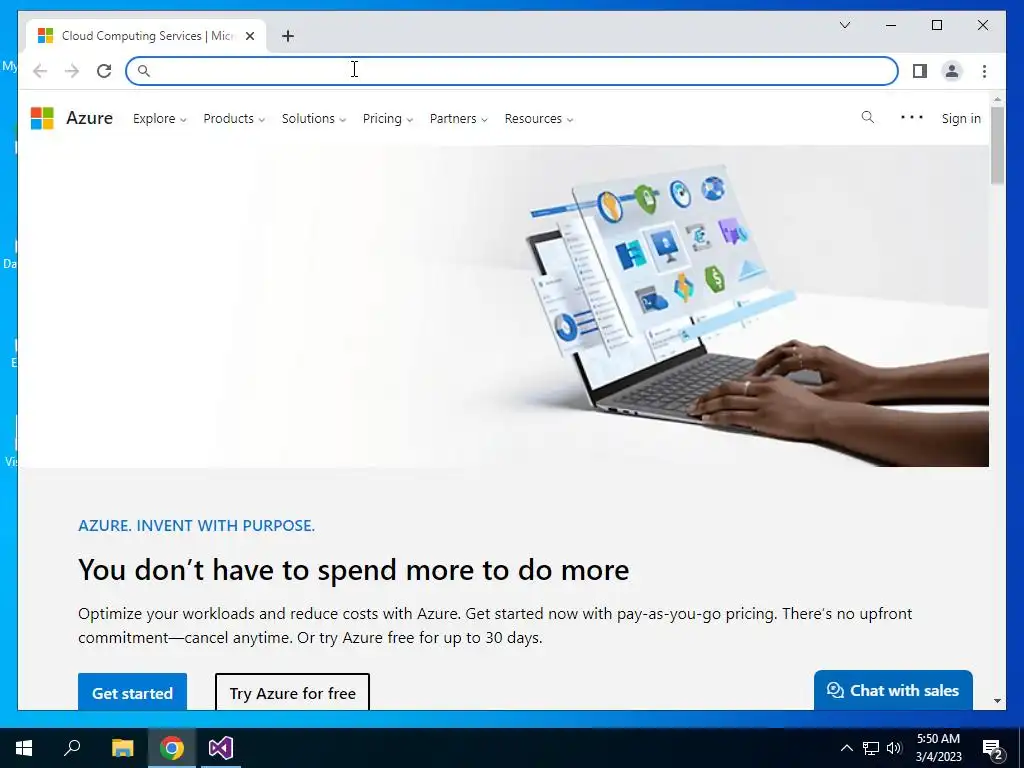1024x768 pixels.
Task: Open the network tray icon
Action: click(871, 748)
